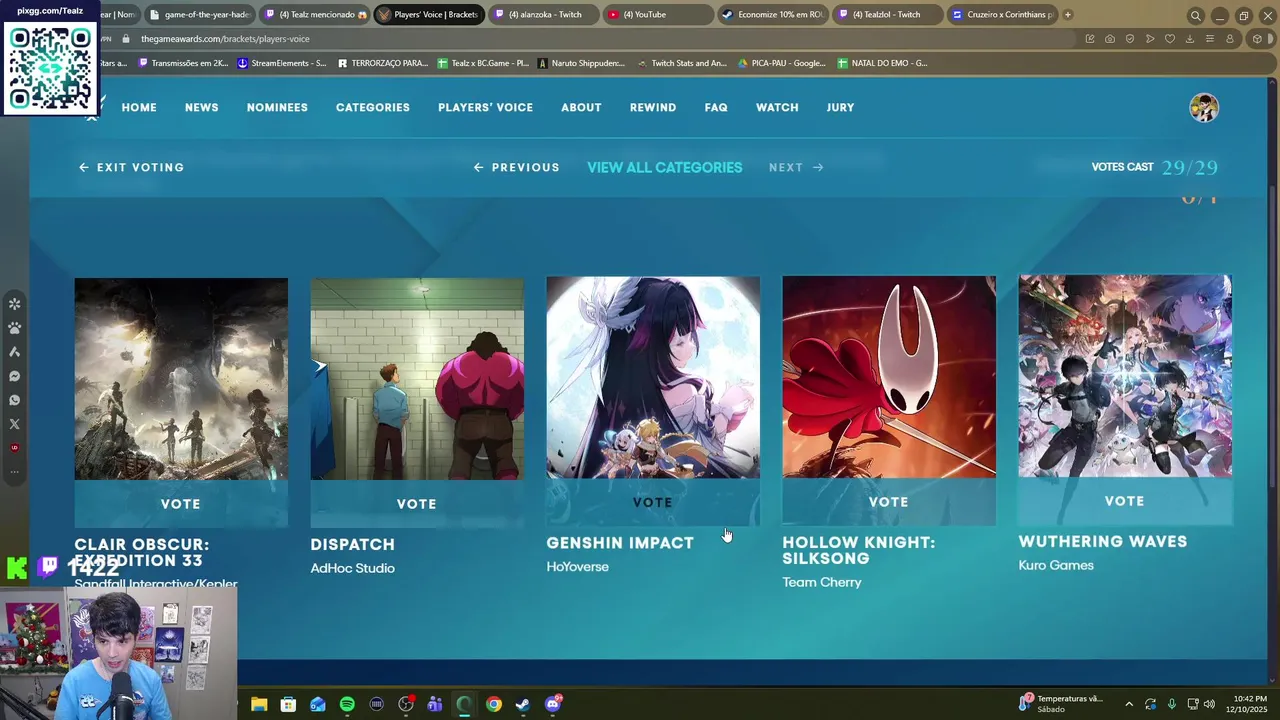Open WhatsApp in the browser sidebar
The image size is (1280, 720).
pos(14,400)
